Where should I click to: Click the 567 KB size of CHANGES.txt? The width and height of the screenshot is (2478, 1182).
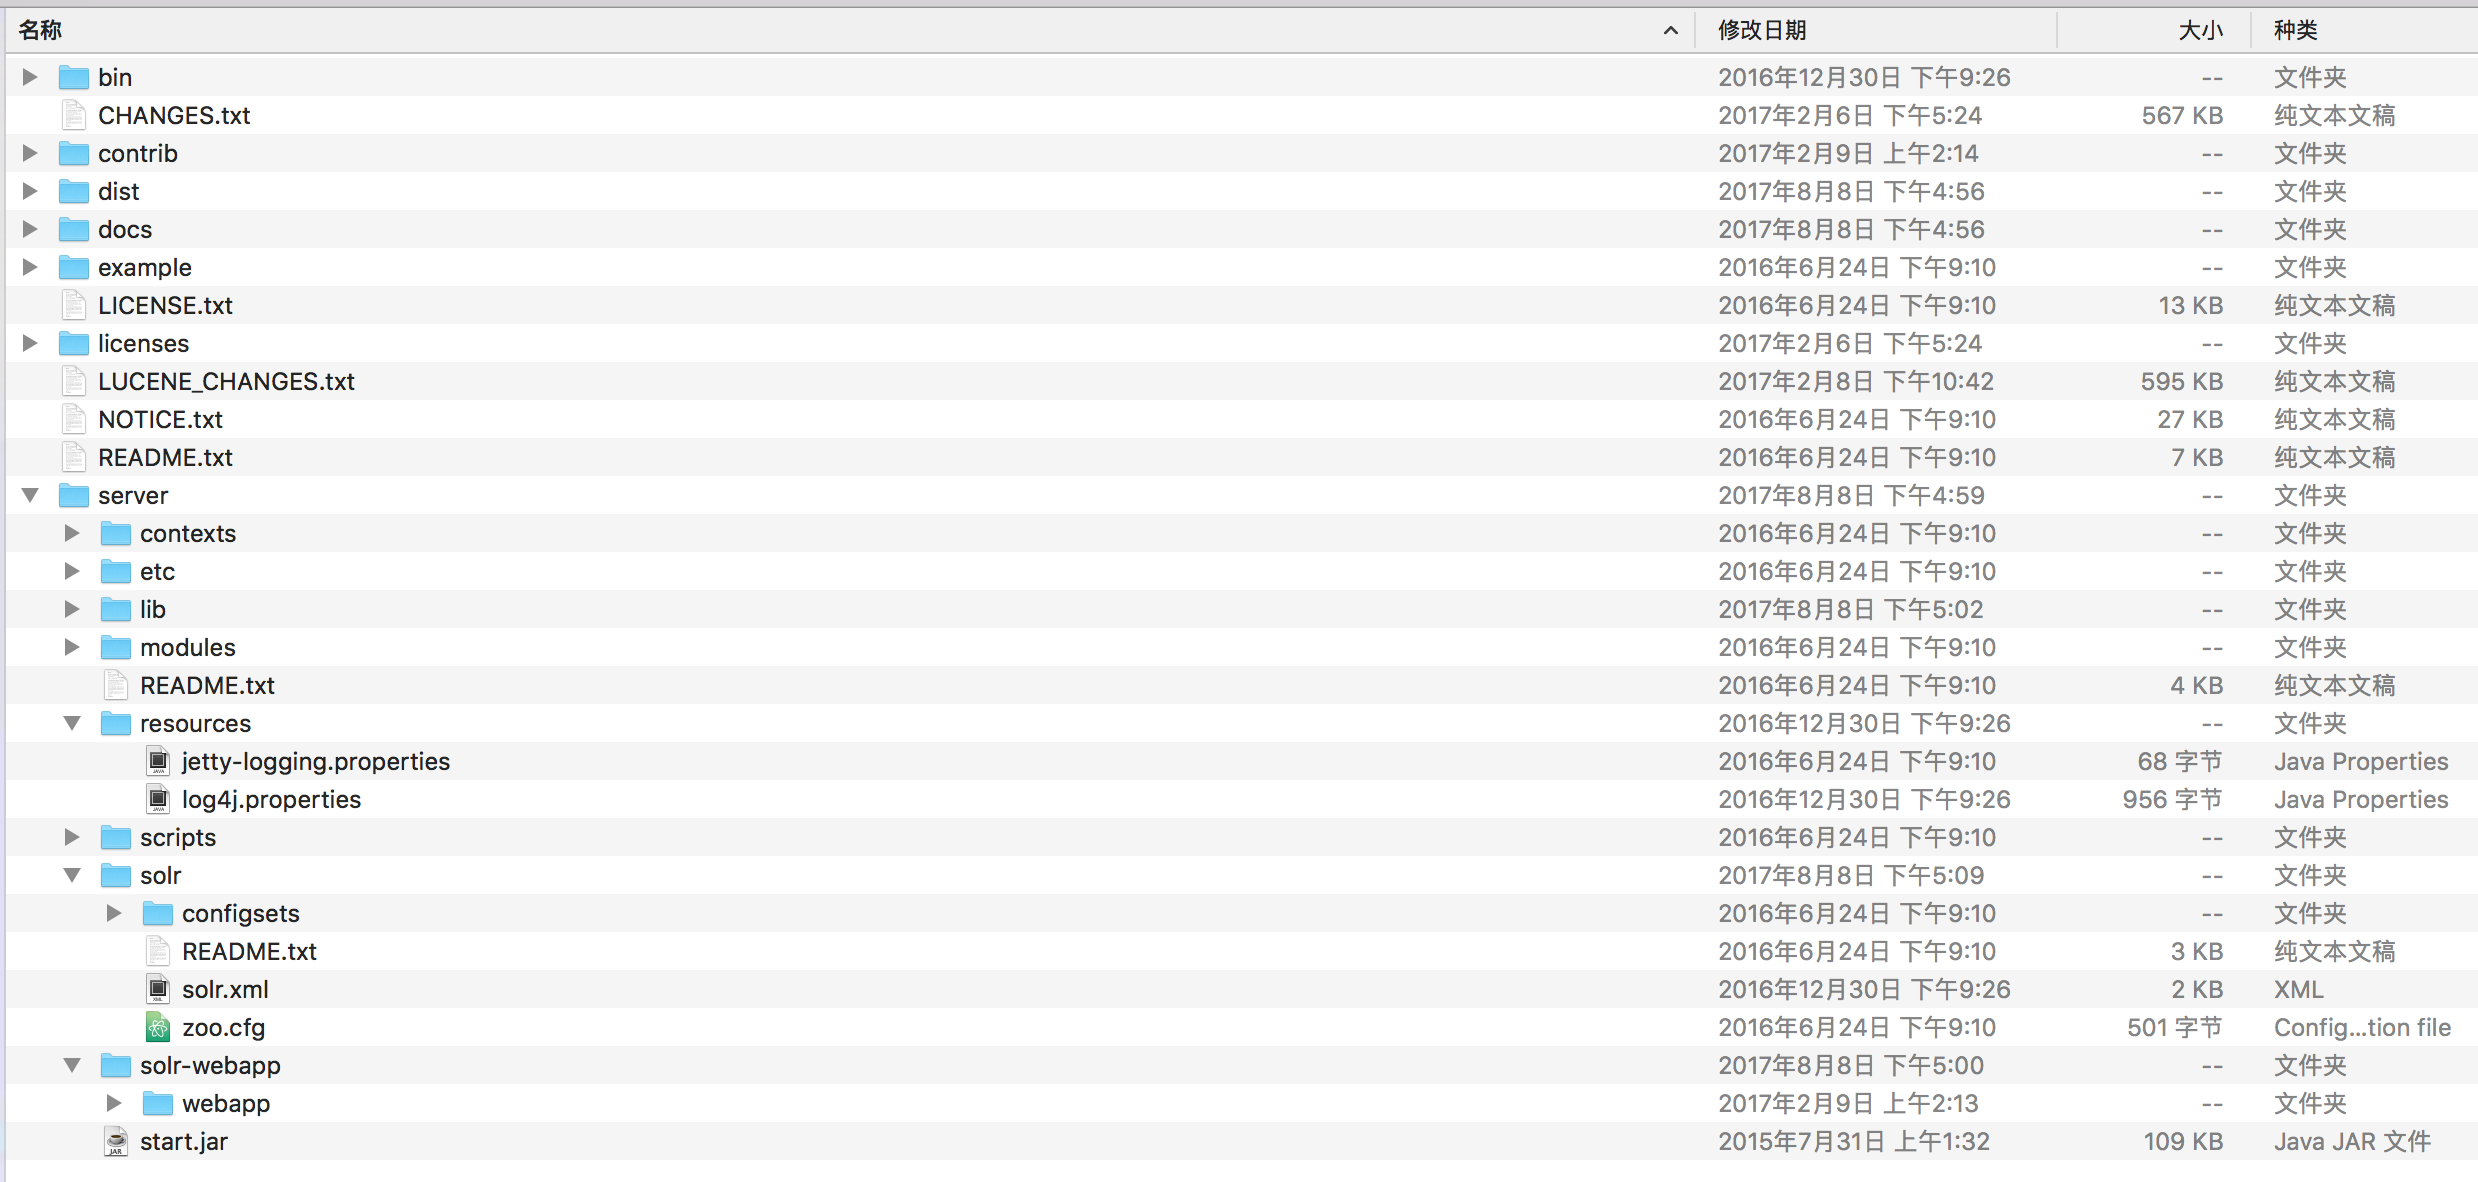(x=2182, y=115)
